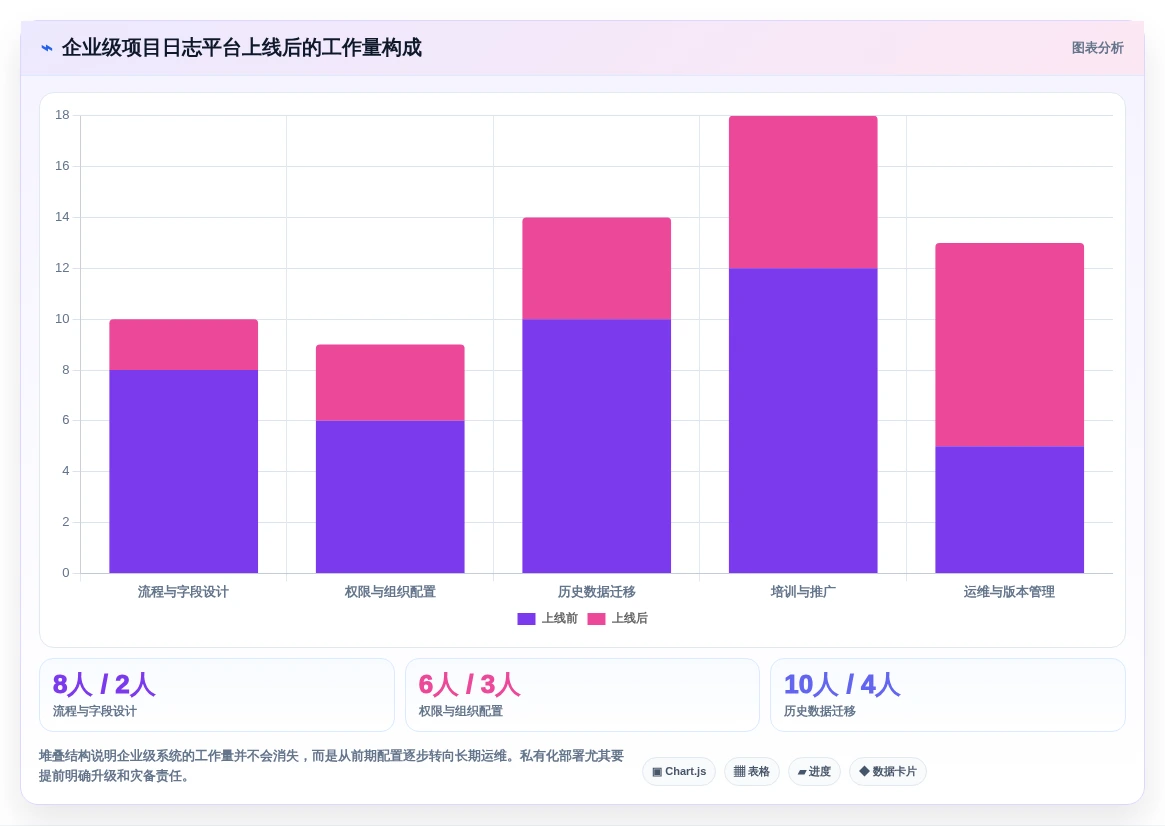Click purple bar segment for 运维与版本管理

1010,510
